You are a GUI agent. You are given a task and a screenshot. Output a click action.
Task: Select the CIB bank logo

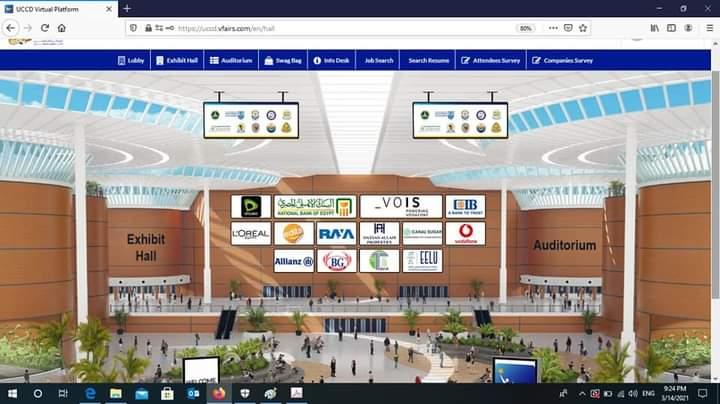pyautogui.click(x=465, y=207)
